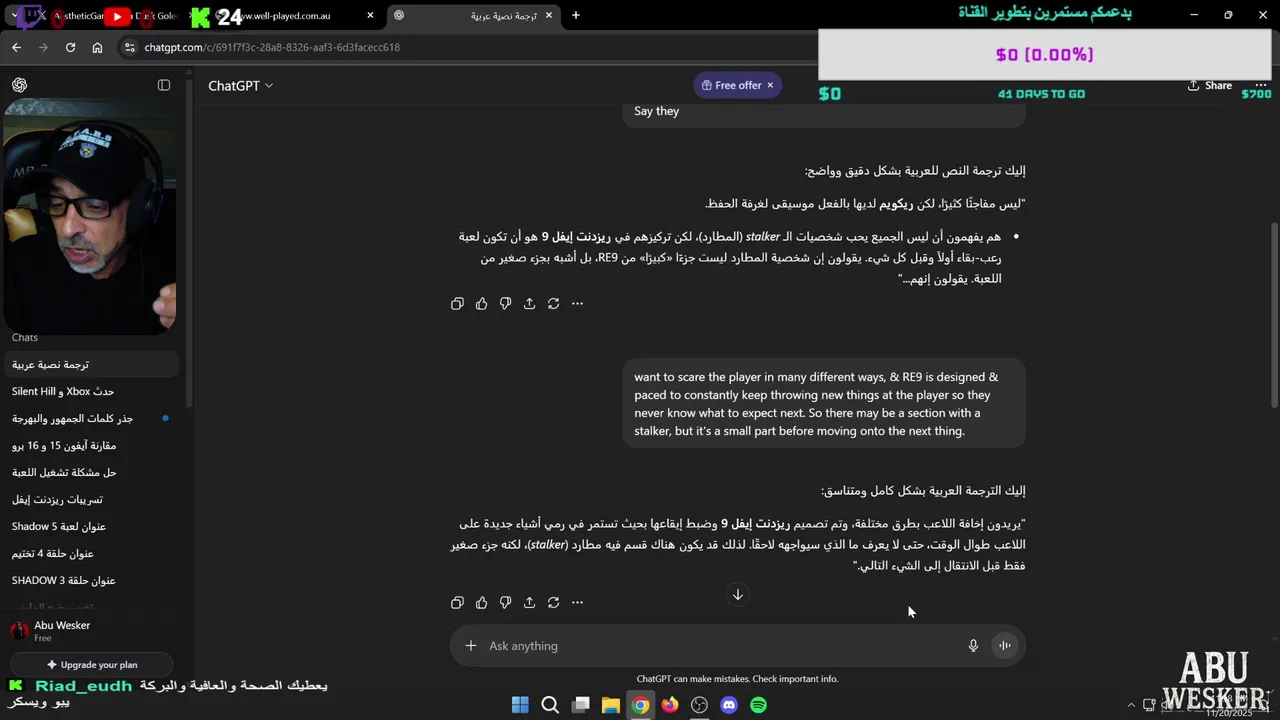
Task: Open more actions for the RE9 stalker characters response
Action: [x=577, y=303]
